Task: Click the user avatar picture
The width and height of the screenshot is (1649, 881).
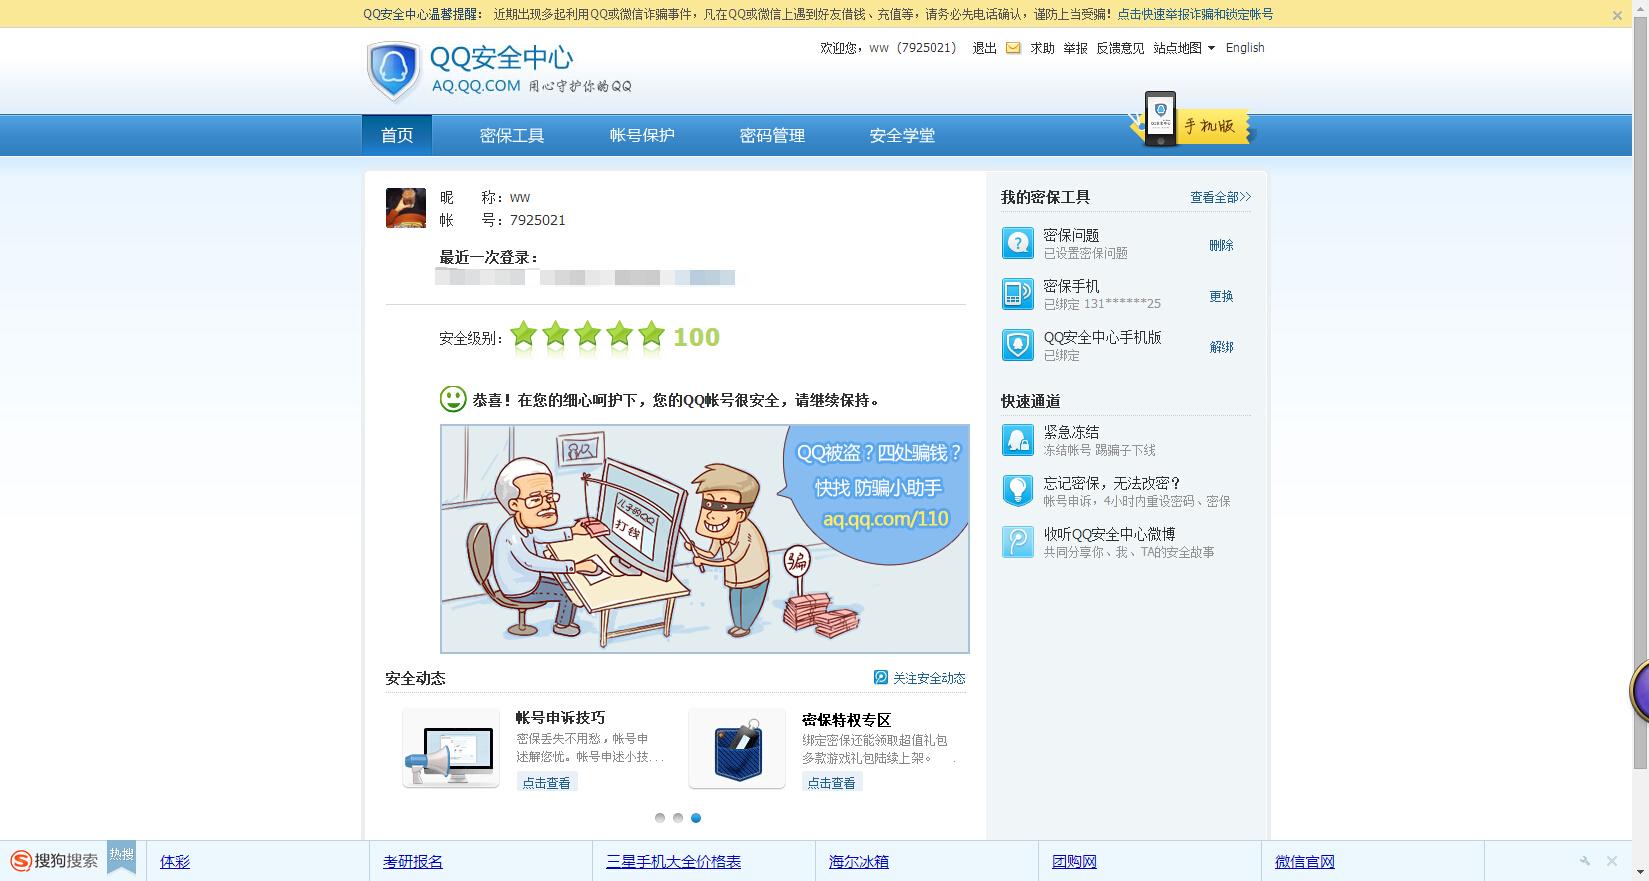Action: click(406, 208)
